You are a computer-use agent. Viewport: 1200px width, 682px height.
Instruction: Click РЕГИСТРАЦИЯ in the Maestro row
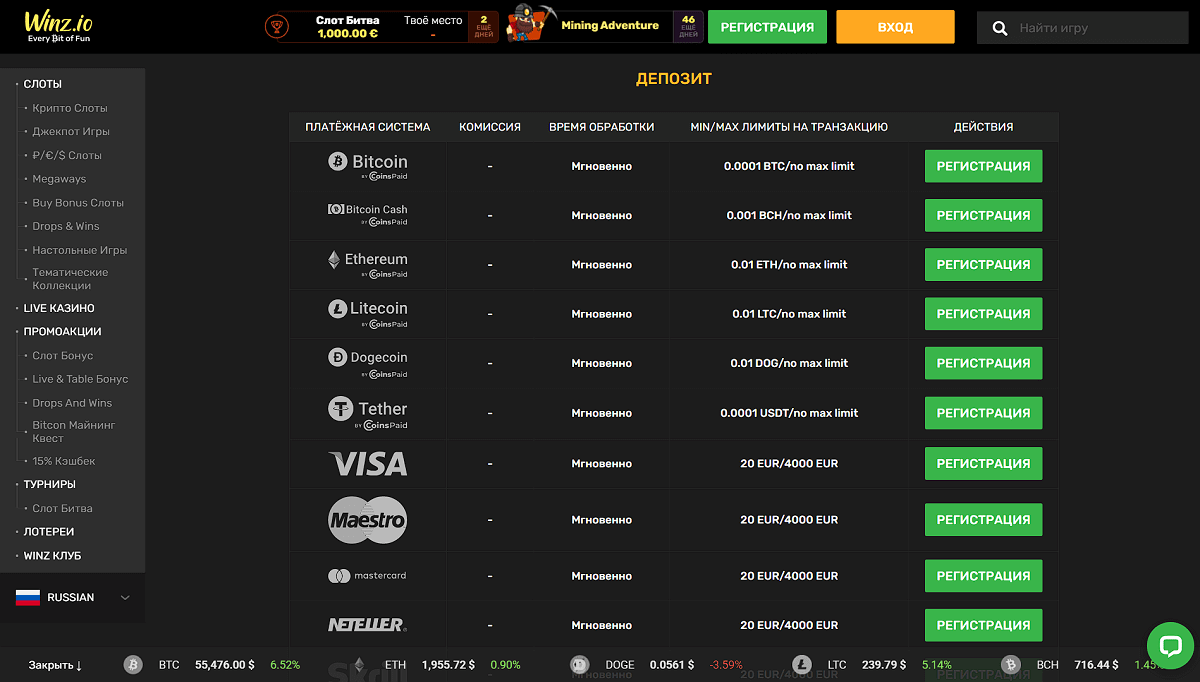click(983, 520)
